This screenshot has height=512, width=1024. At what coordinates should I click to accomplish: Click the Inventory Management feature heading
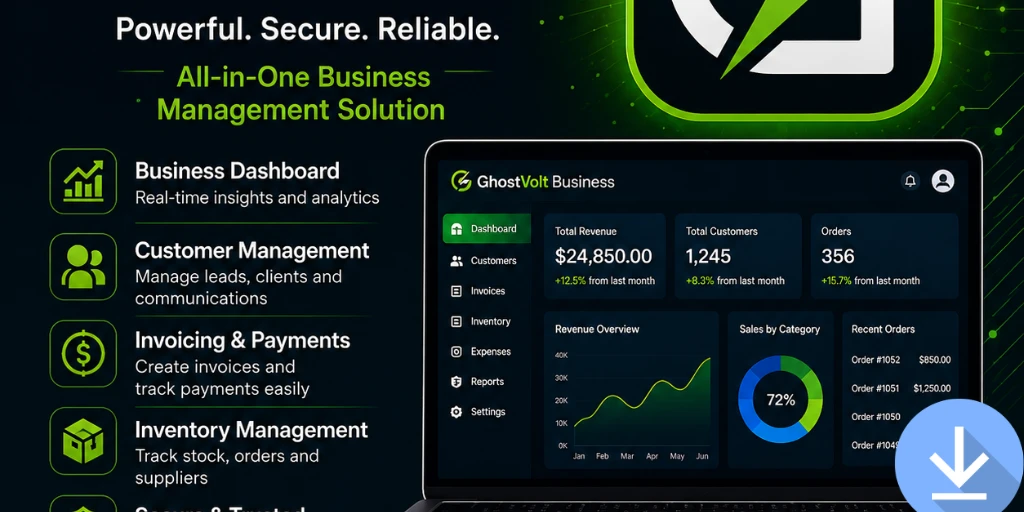pyautogui.click(x=251, y=430)
